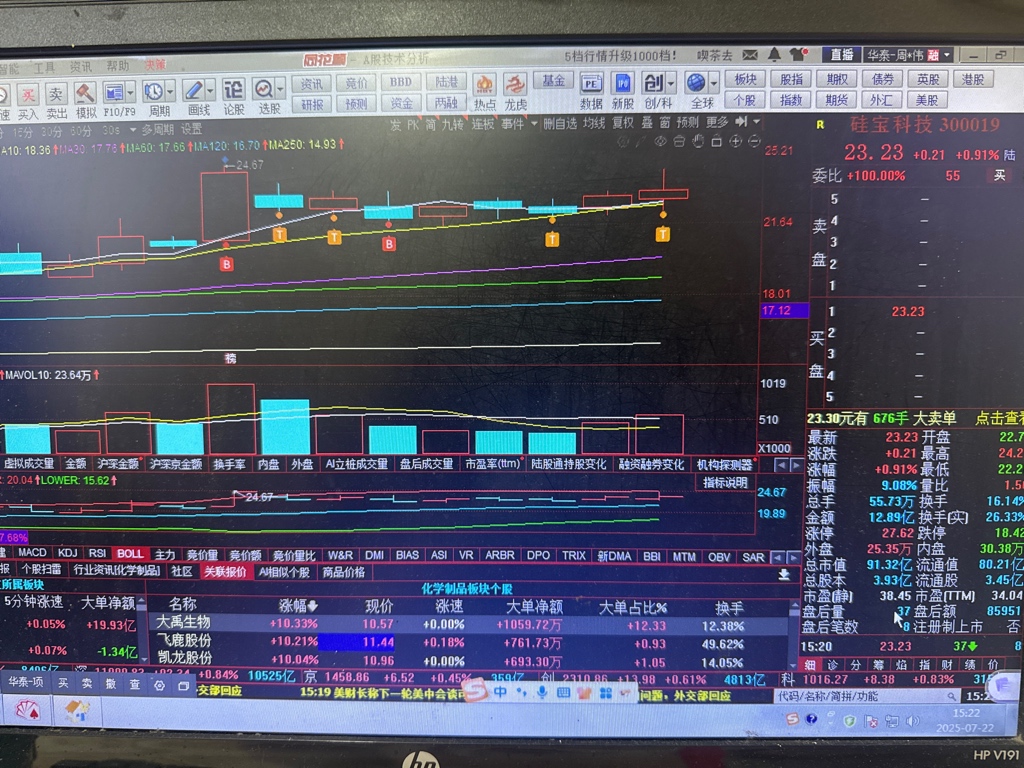
Task: Switch to the KDJ indicator tab
Action: point(68,552)
